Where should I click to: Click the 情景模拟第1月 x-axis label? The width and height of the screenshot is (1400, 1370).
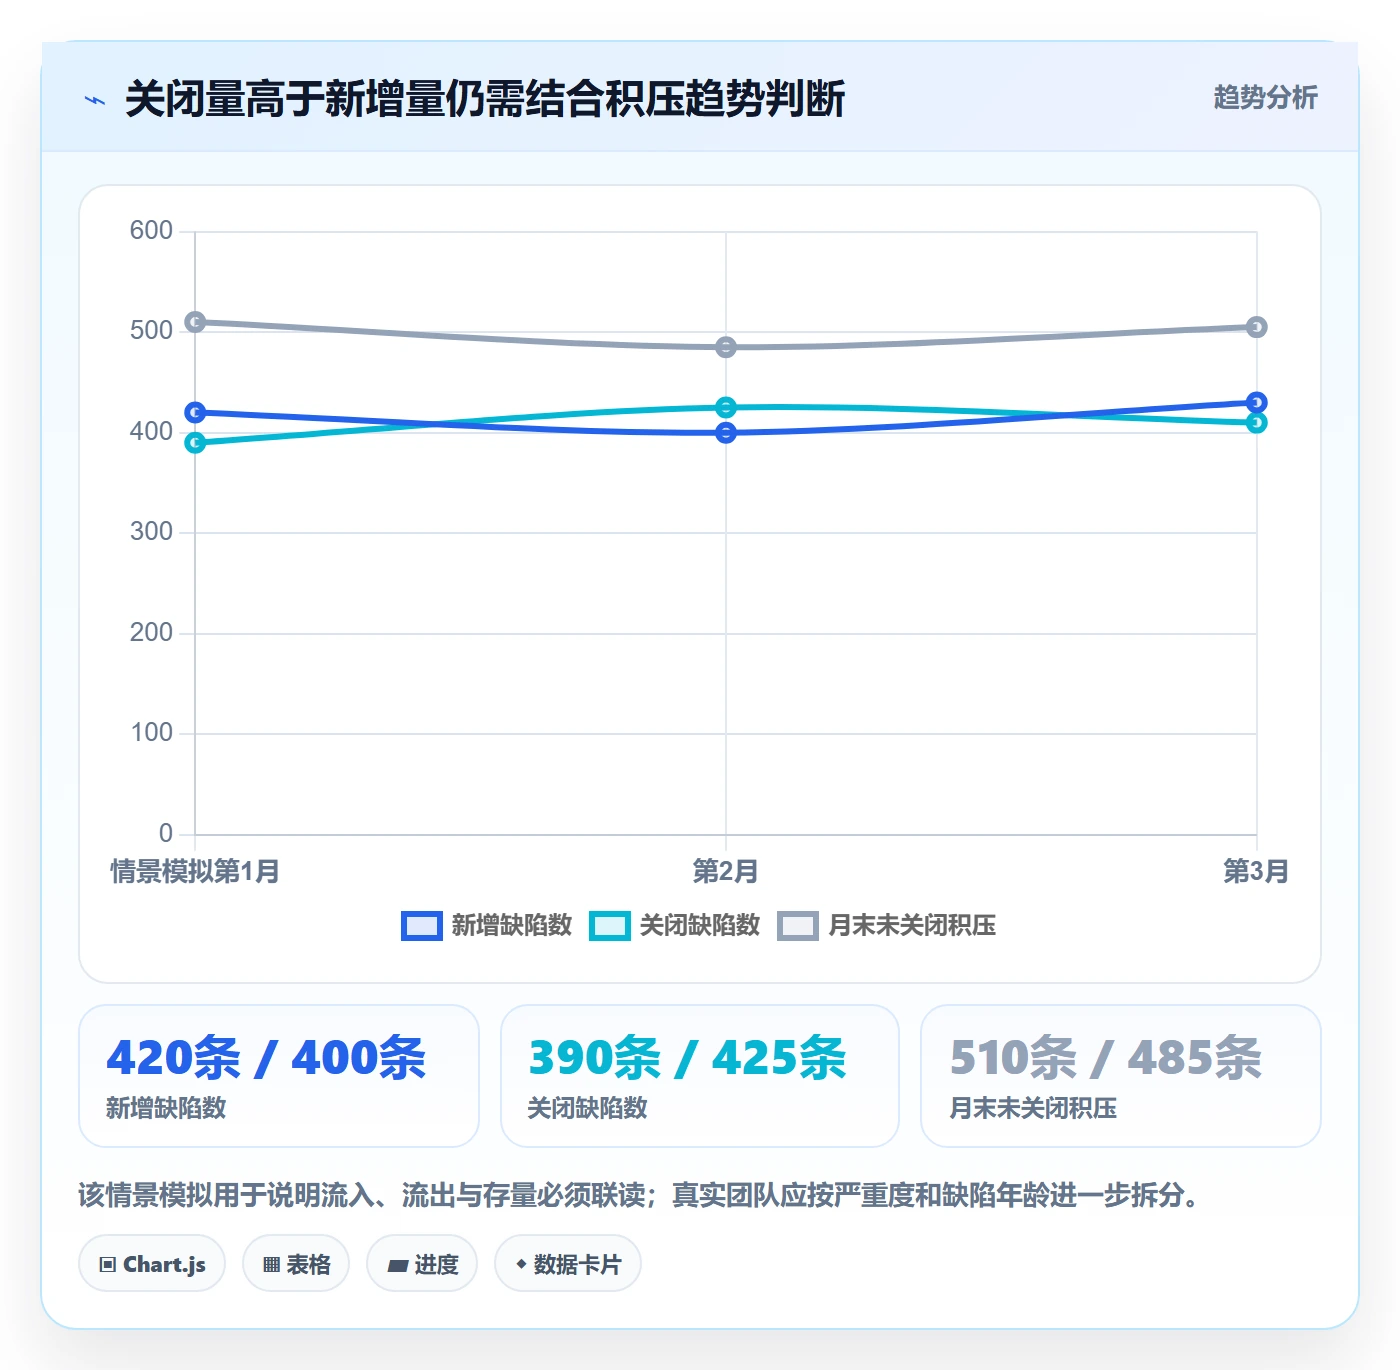(195, 871)
